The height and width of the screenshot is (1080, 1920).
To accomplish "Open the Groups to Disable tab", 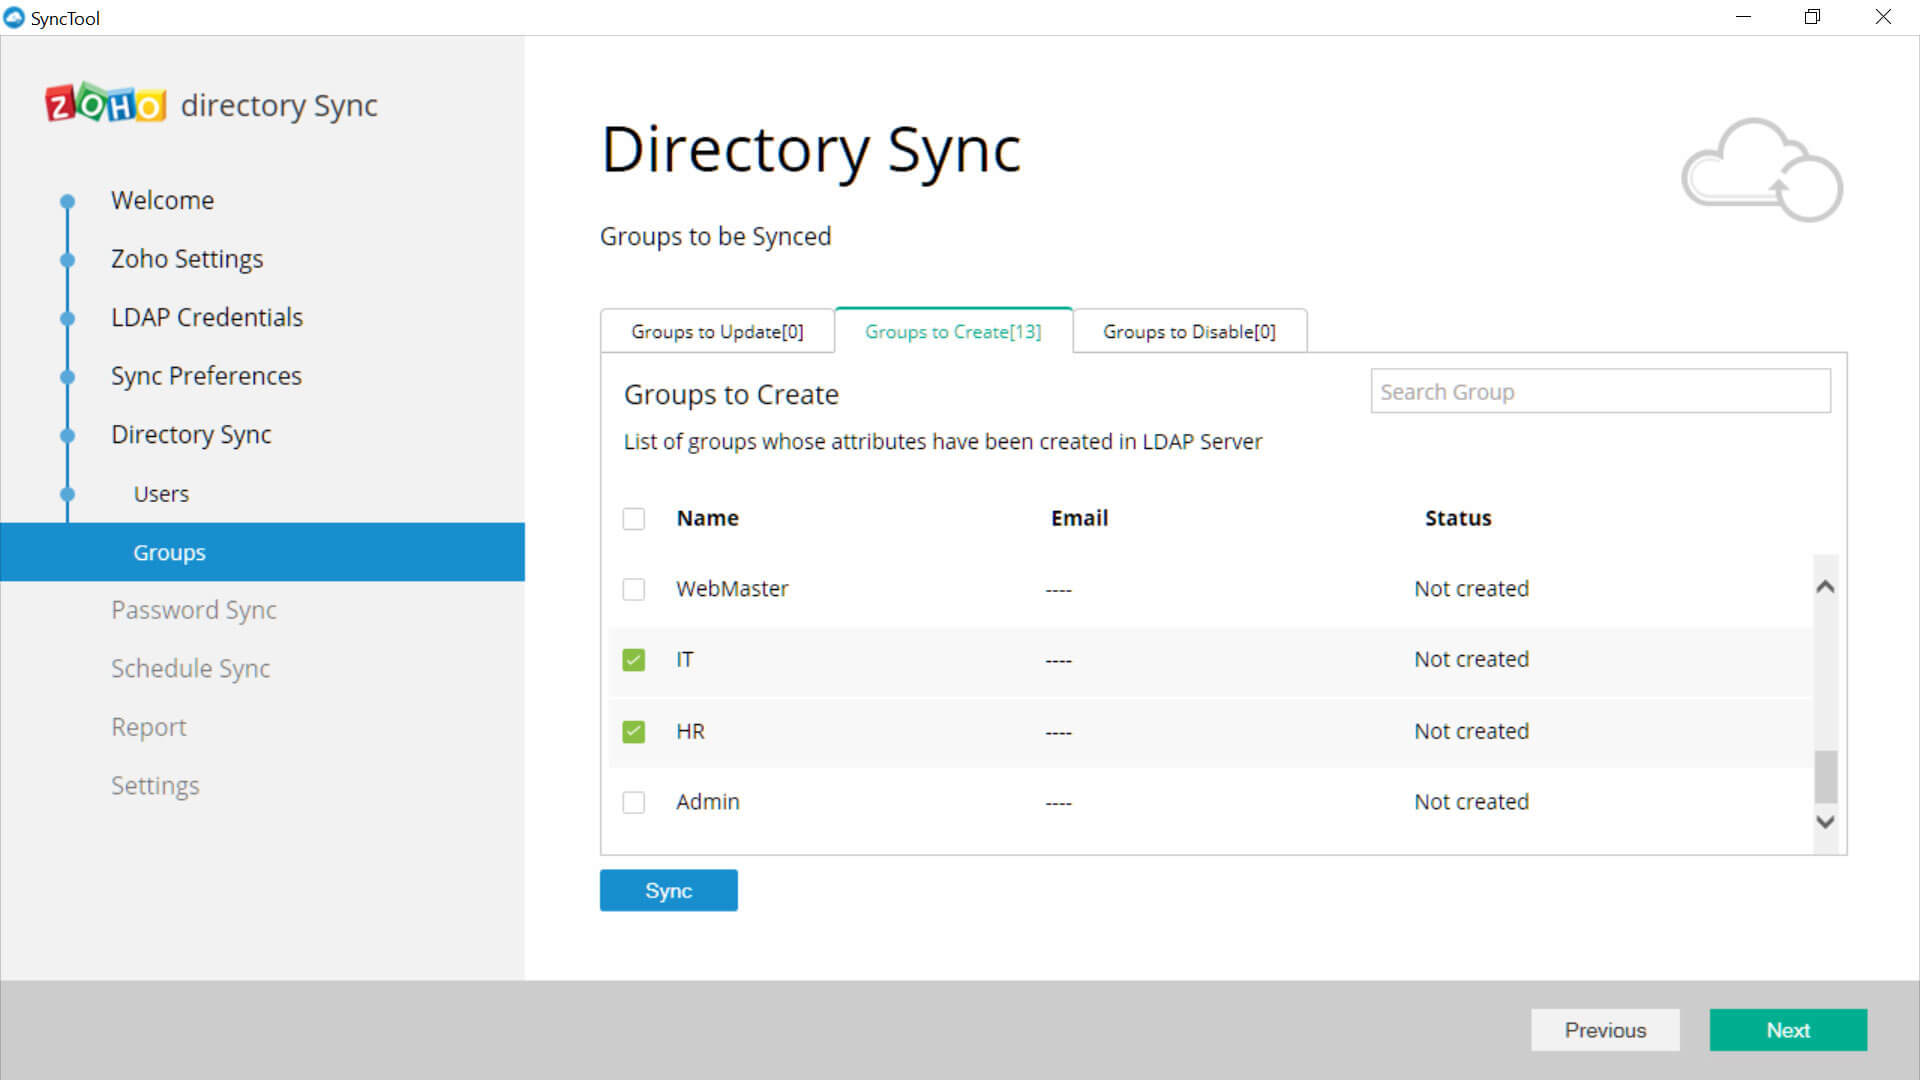I will (1189, 332).
